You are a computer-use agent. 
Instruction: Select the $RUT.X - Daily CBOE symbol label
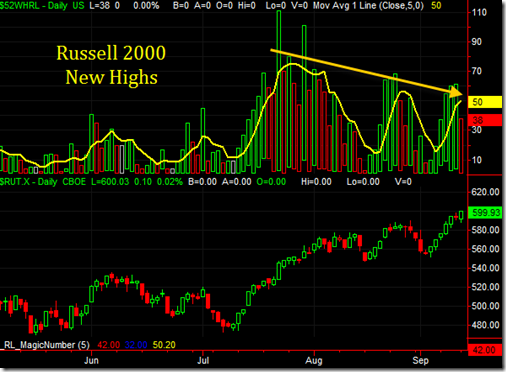point(43,182)
